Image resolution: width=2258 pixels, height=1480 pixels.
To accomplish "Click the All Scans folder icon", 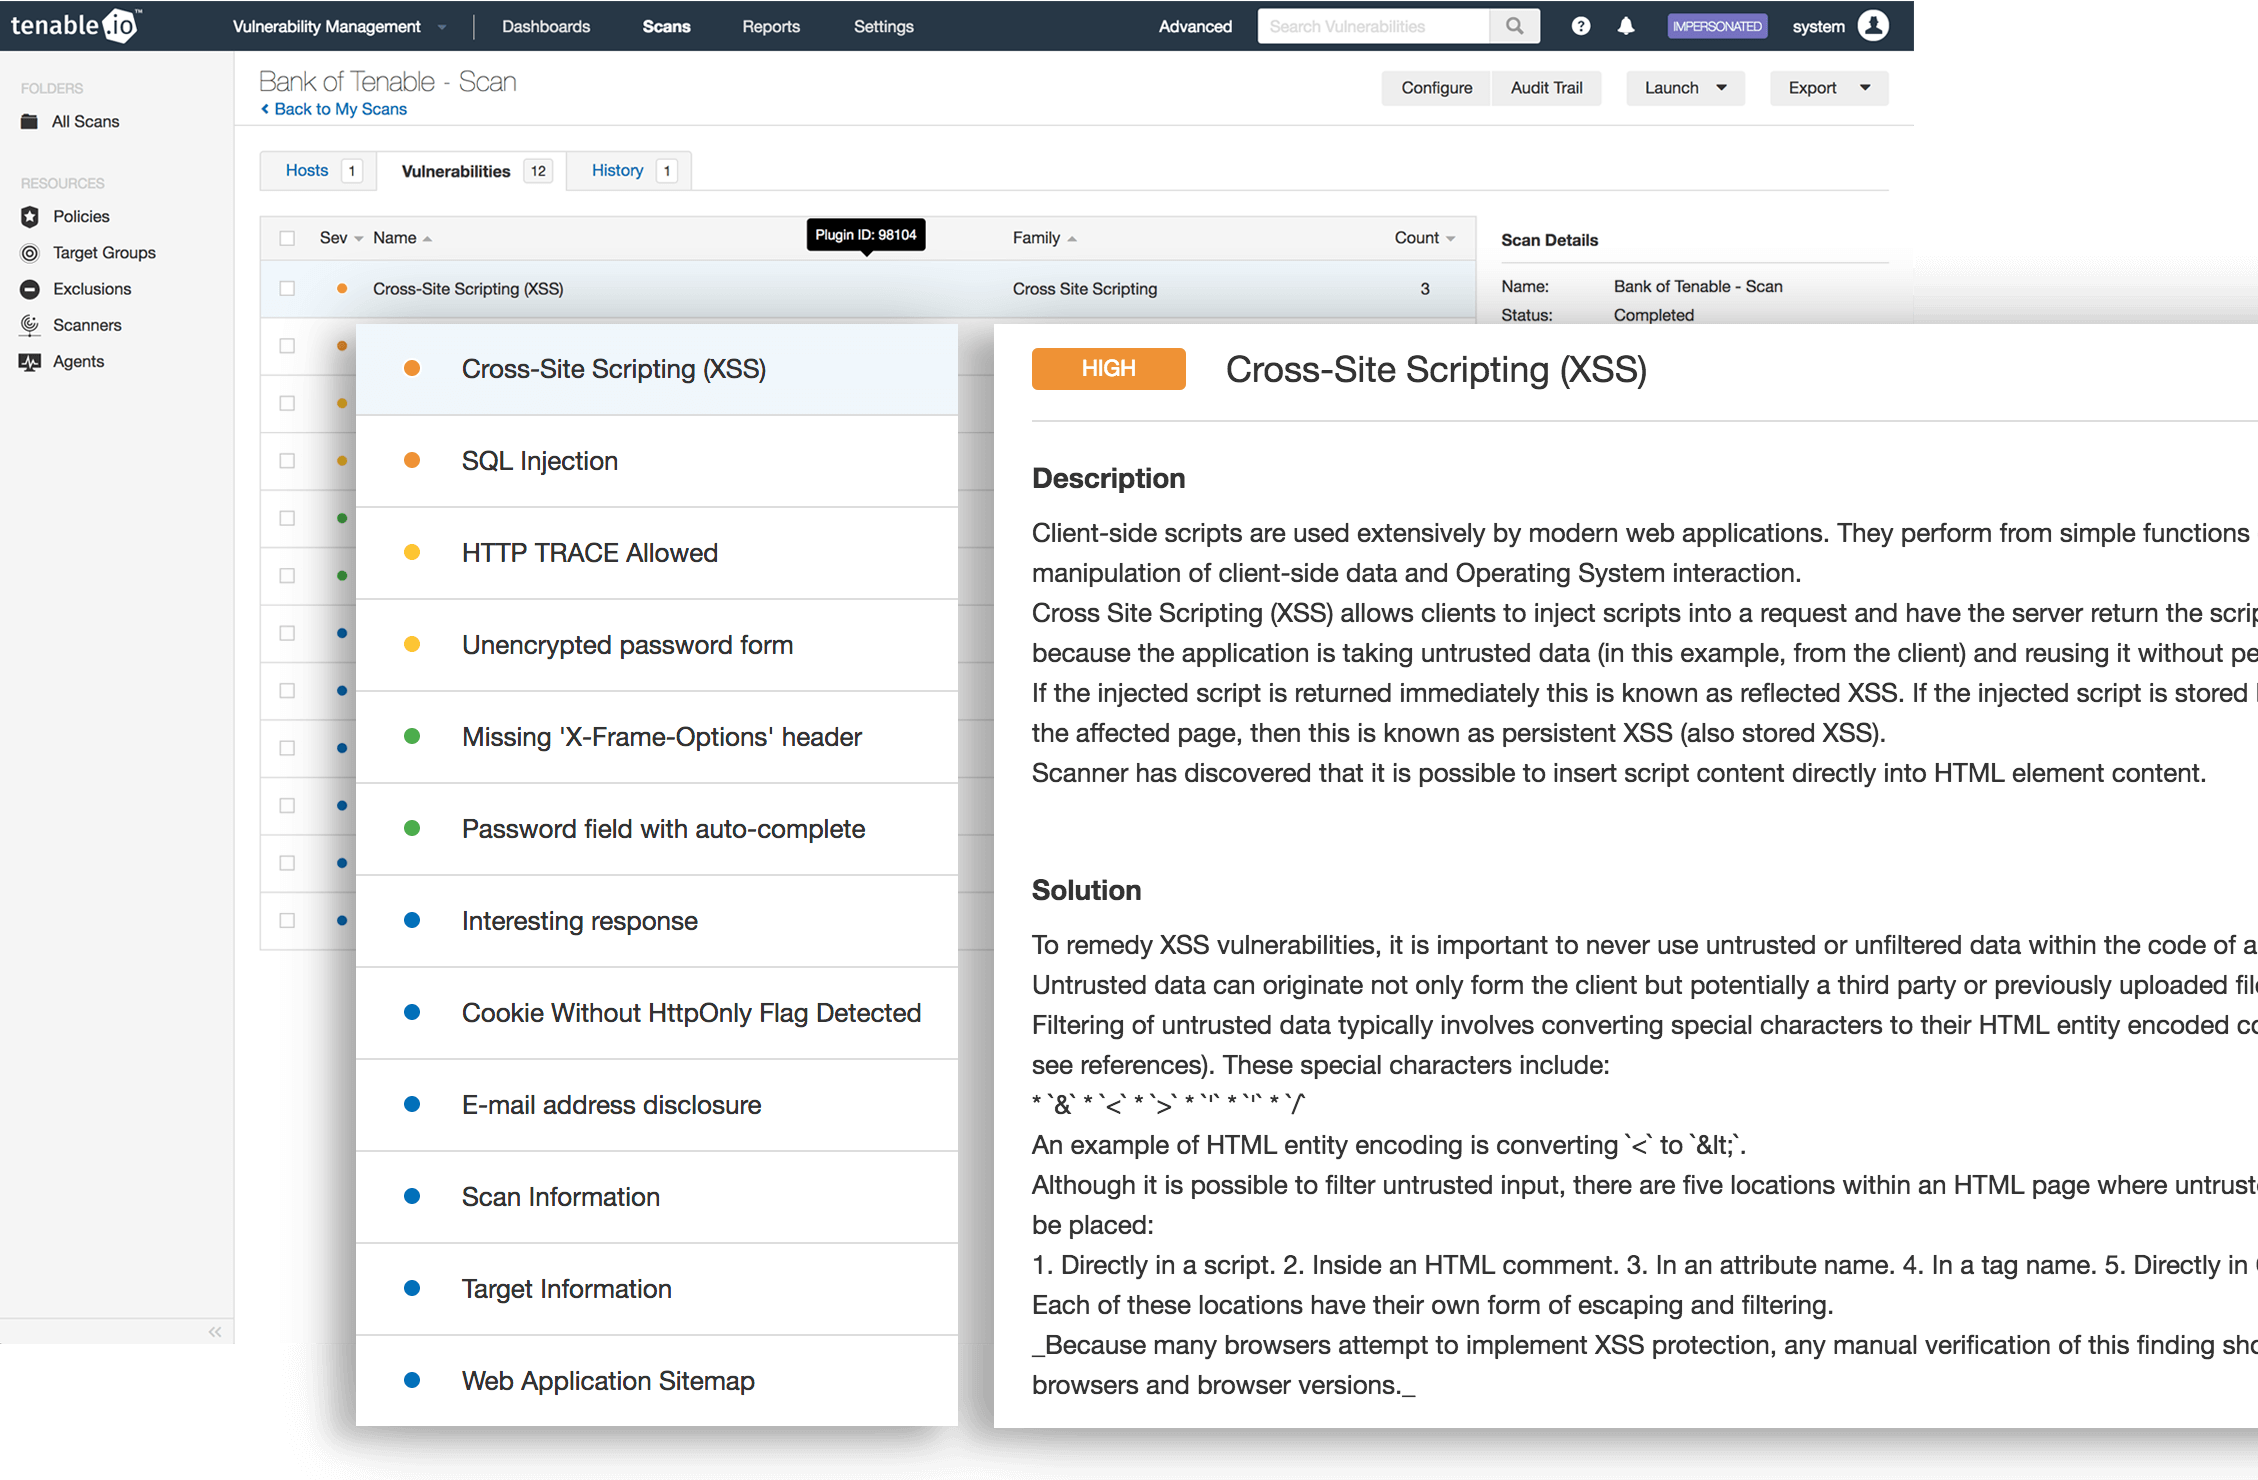I will (30, 121).
